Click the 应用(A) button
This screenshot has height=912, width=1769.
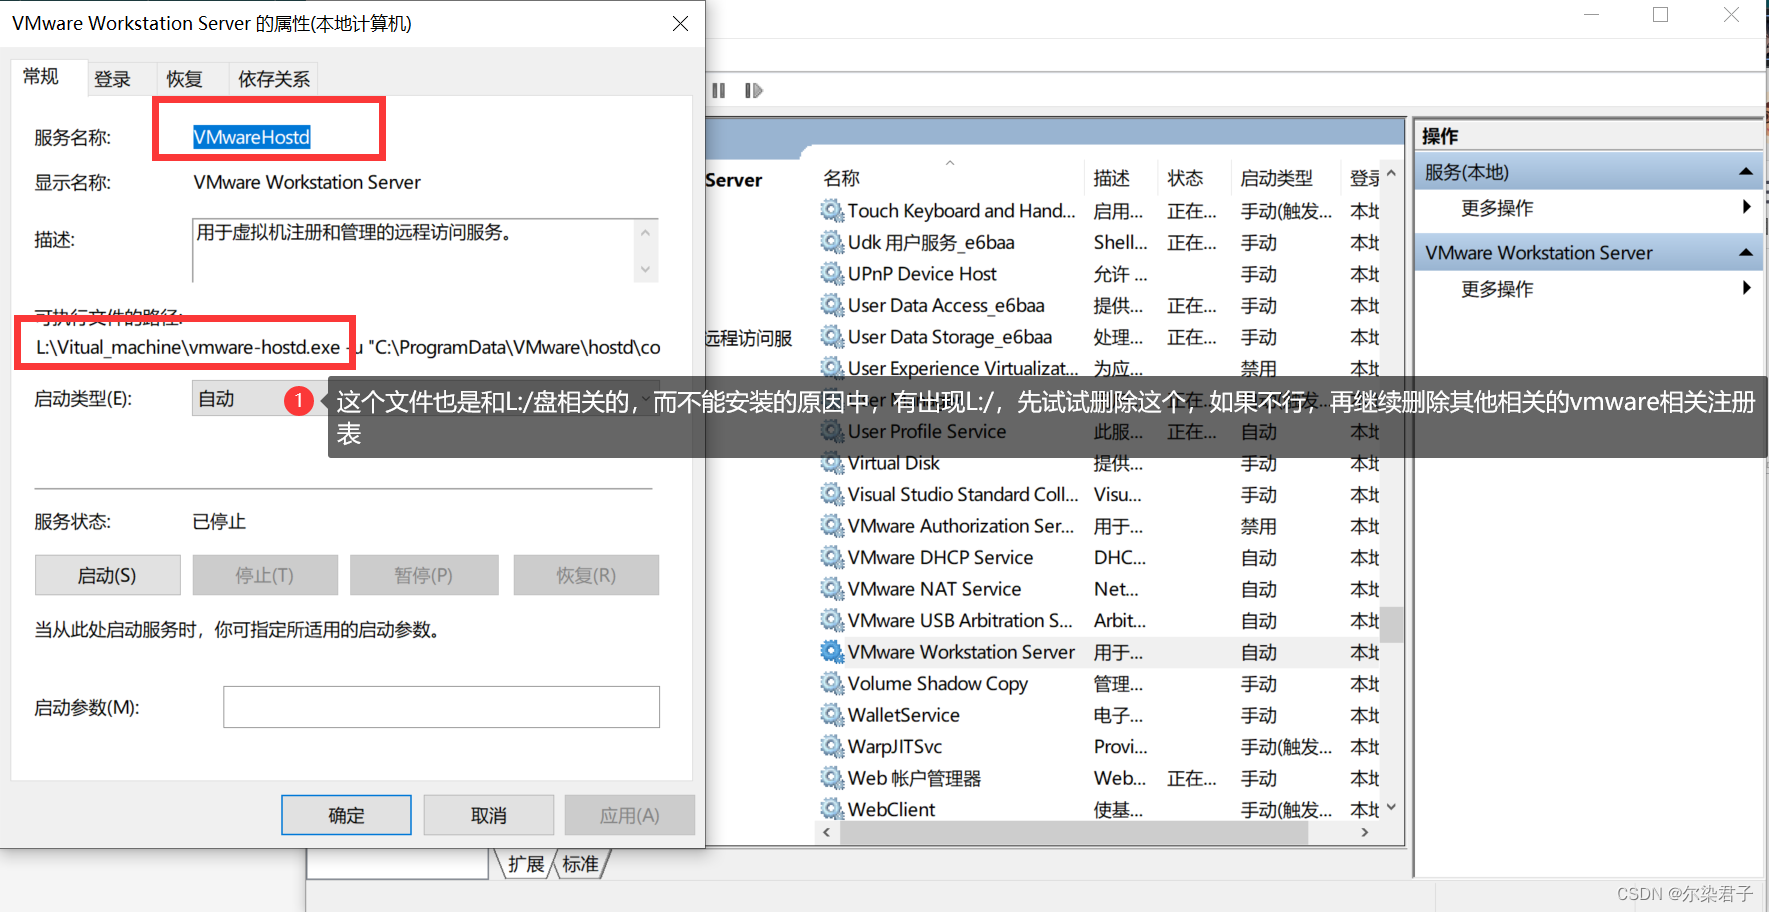630,815
